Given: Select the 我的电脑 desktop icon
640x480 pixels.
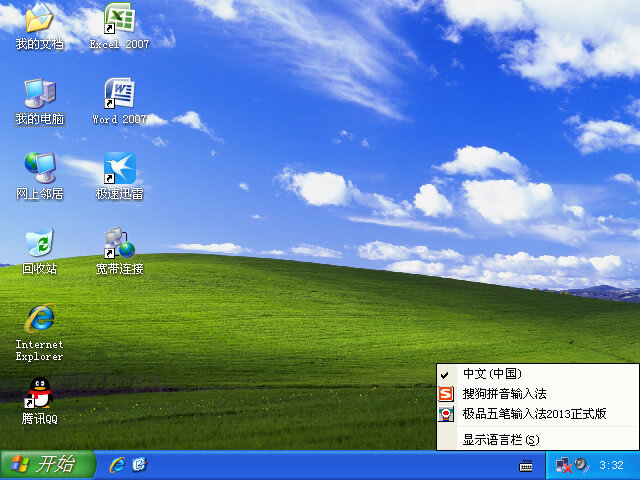Looking at the screenshot, I should click(40, 93).
